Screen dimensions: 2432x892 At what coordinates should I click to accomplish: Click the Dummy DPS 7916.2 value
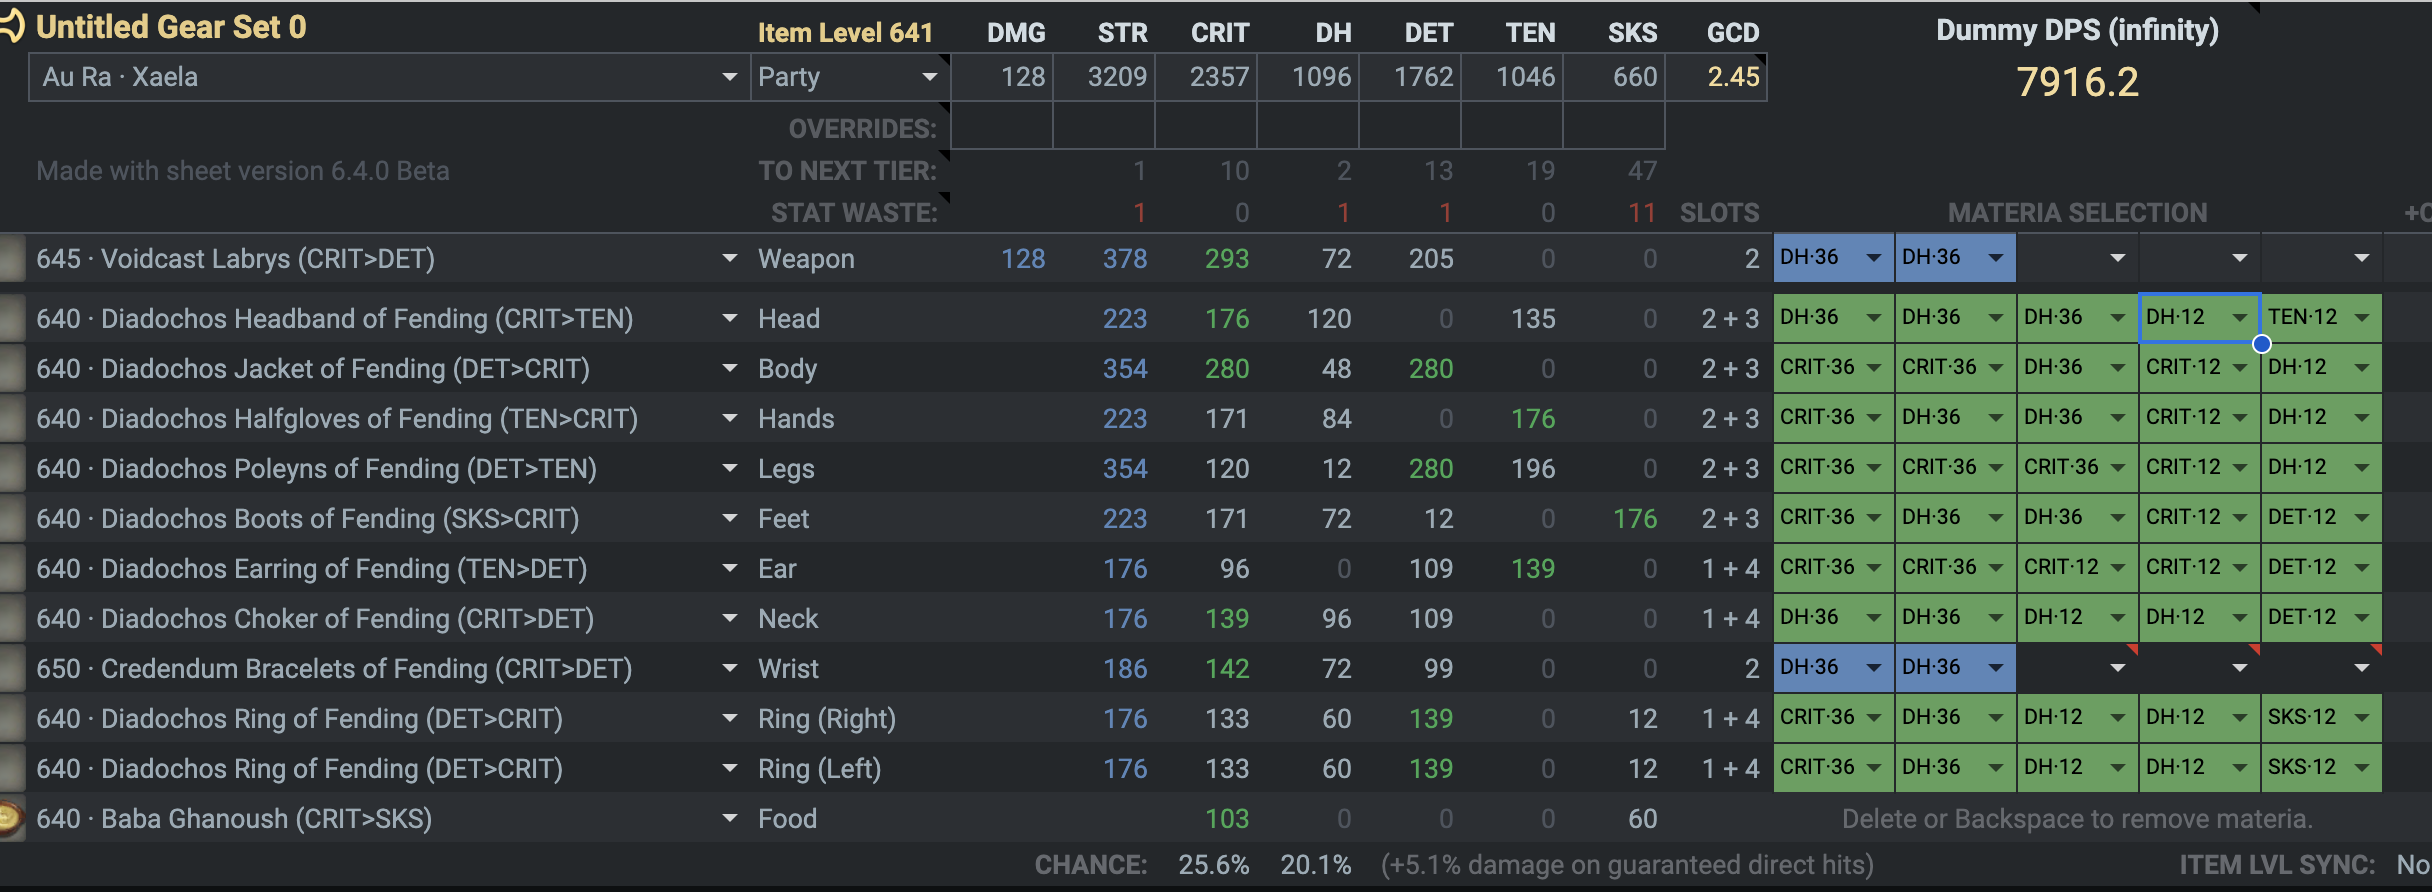pos(2077,82)
